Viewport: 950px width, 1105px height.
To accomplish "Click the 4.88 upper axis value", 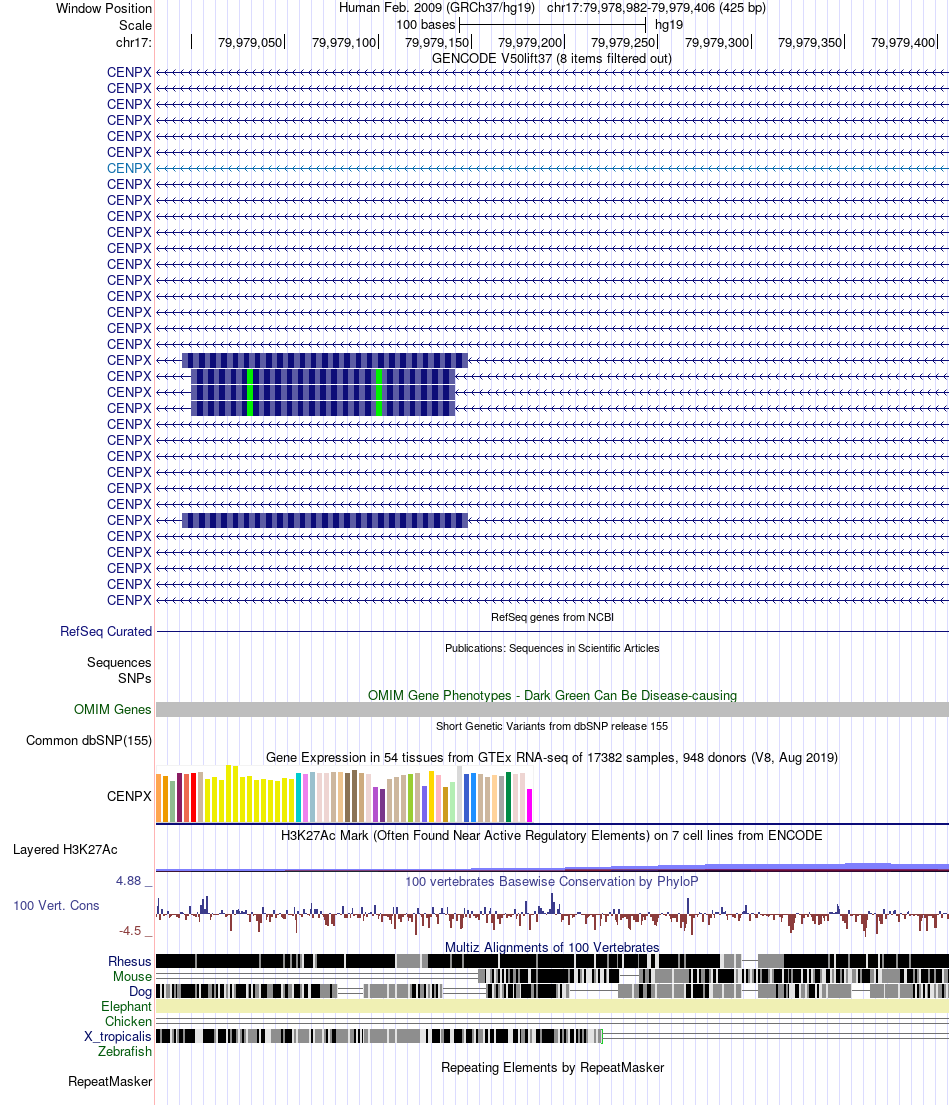I will (129, 881).
